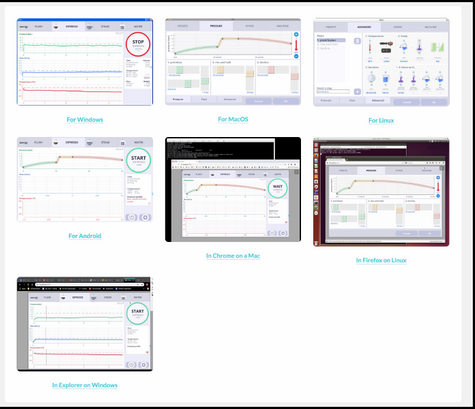Image resolution: width=475 pixels, height=409 pixels.
Task: Click the step name input field in the Linux screenshot
Action: (x=333, y=91)
